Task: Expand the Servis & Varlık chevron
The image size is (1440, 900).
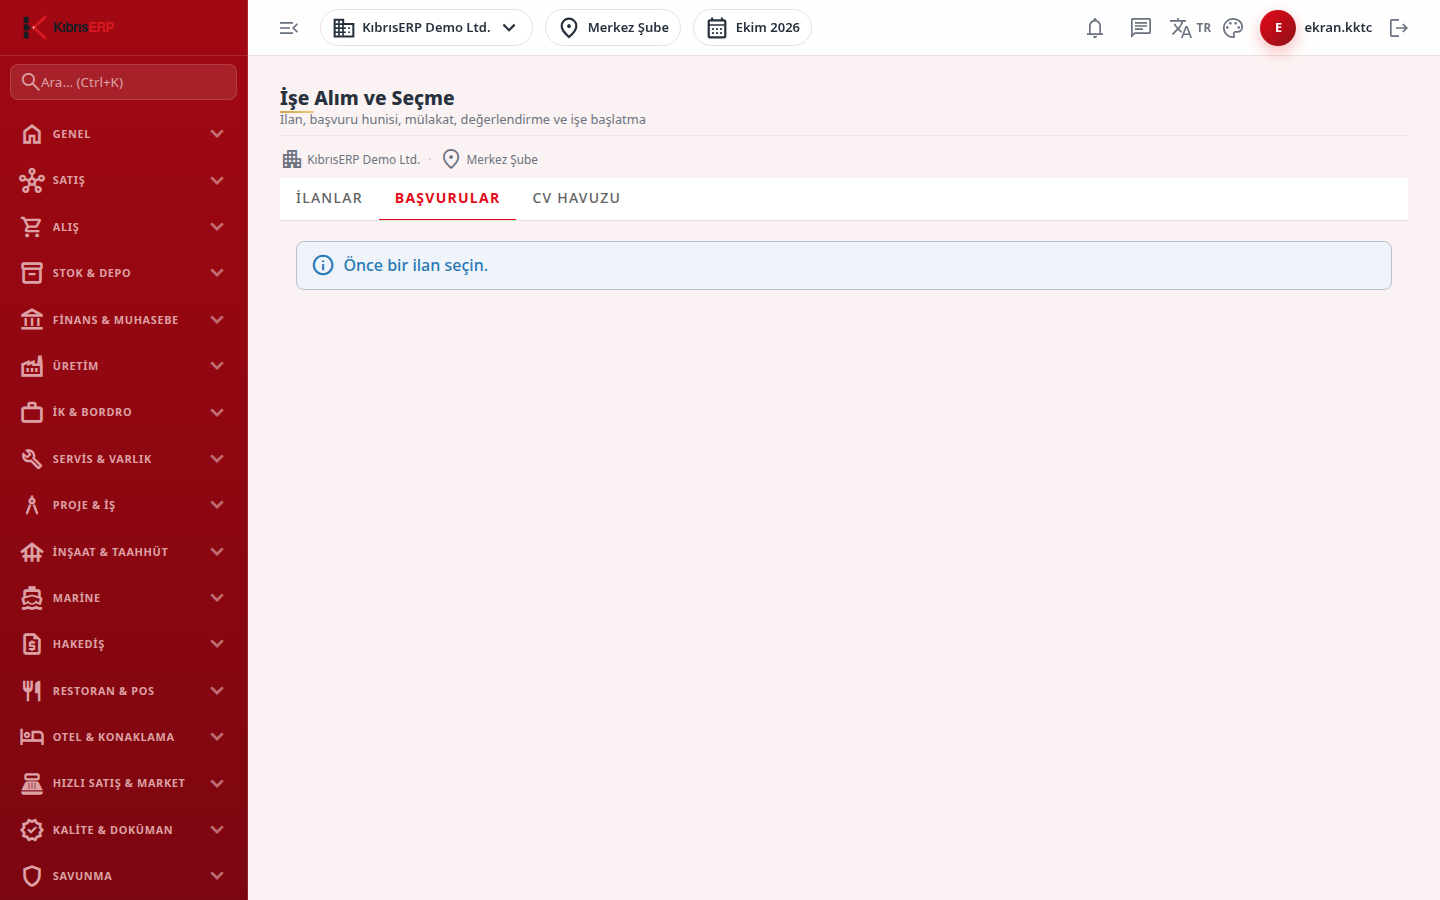Action: pos(217,459)
